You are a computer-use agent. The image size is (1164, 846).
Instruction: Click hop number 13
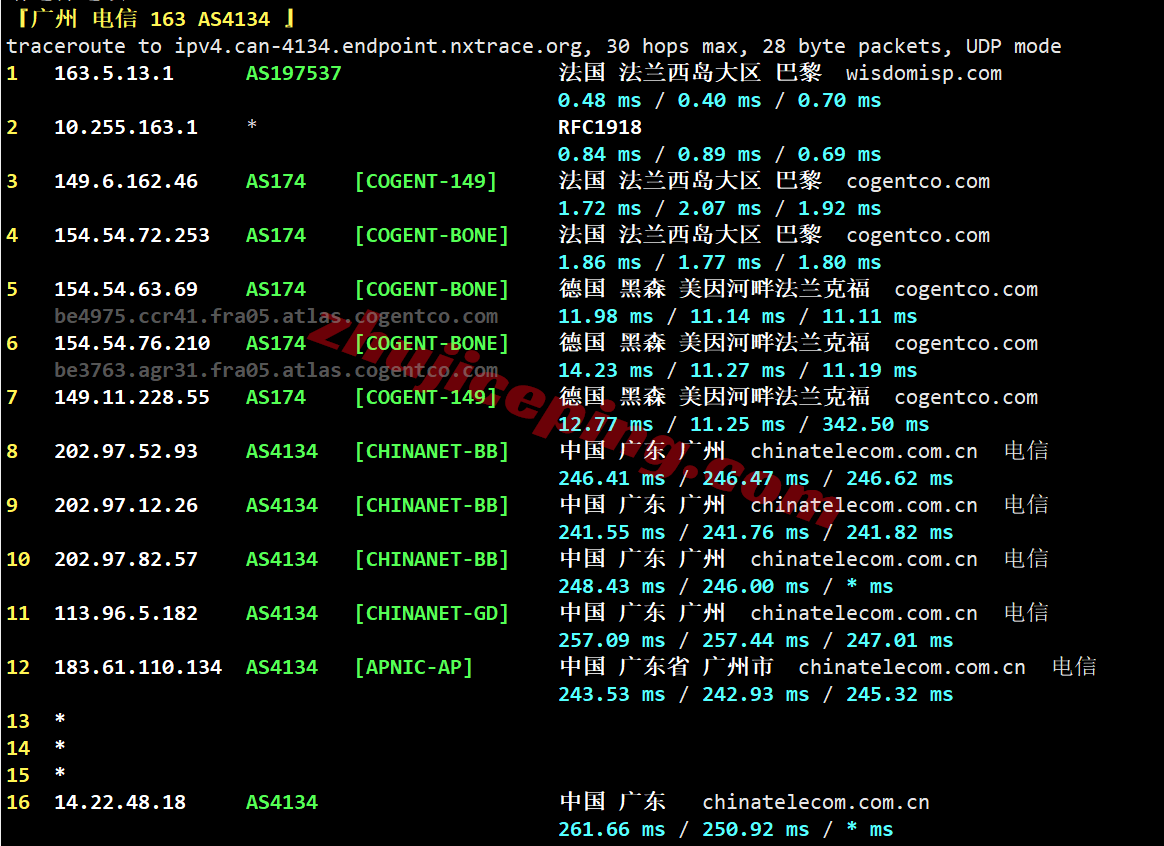point(18,721)
